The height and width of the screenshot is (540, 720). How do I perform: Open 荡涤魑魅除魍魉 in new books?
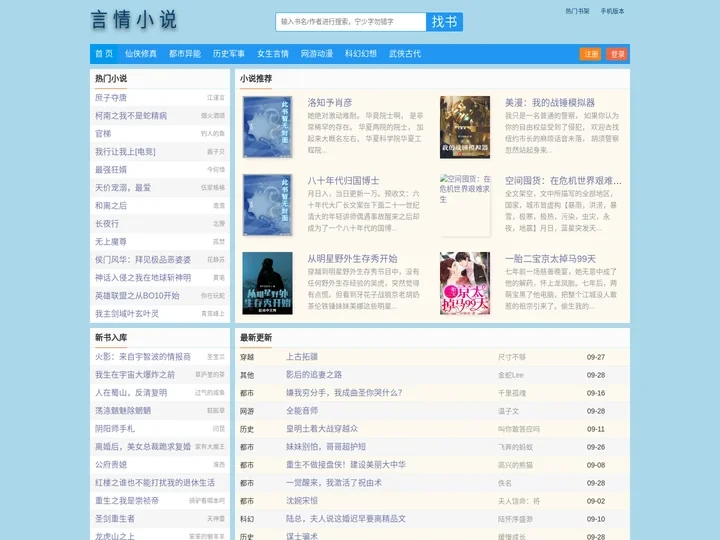pos(123,411)
